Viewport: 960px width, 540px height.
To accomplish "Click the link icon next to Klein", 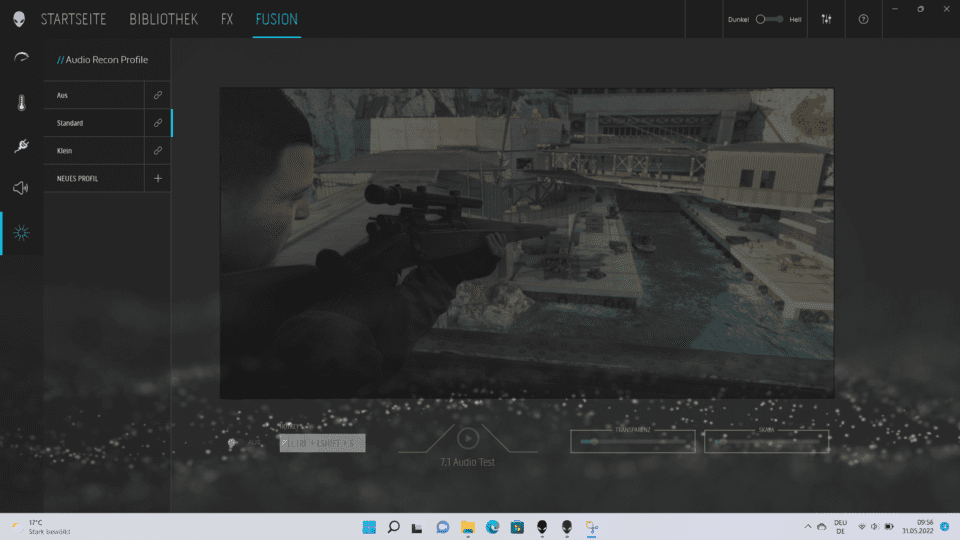I will click(x=157, y=151).
